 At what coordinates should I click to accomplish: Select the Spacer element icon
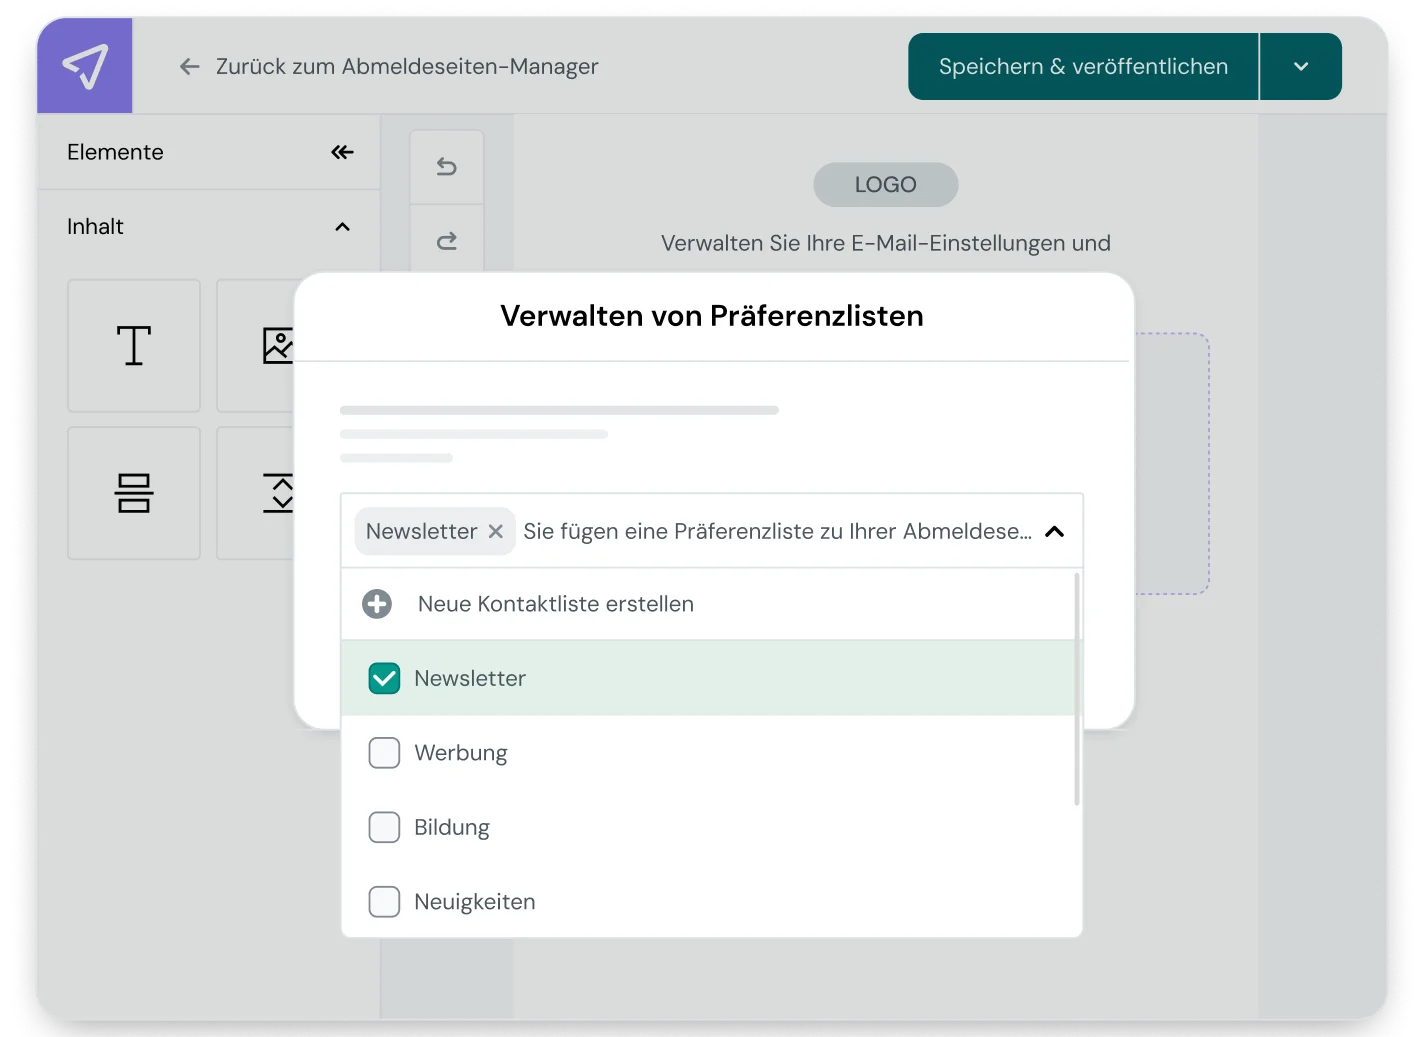tap(281, 492)
